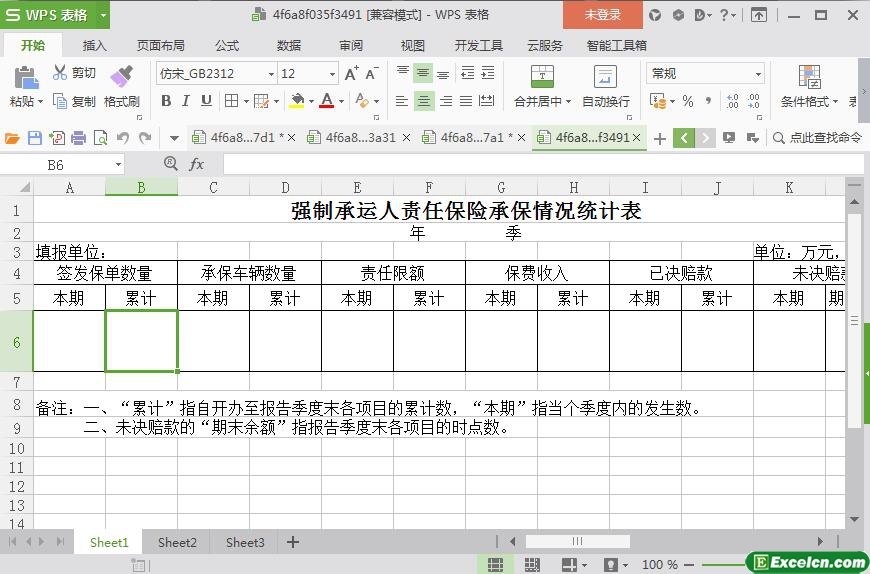Click the red font color swatch
This screenshot has width=870, height=574.
(x=327, y=100)
